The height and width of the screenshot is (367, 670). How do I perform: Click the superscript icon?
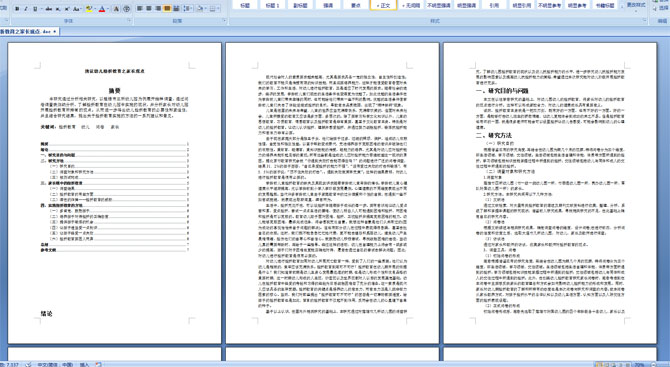[x=67, y=9]
